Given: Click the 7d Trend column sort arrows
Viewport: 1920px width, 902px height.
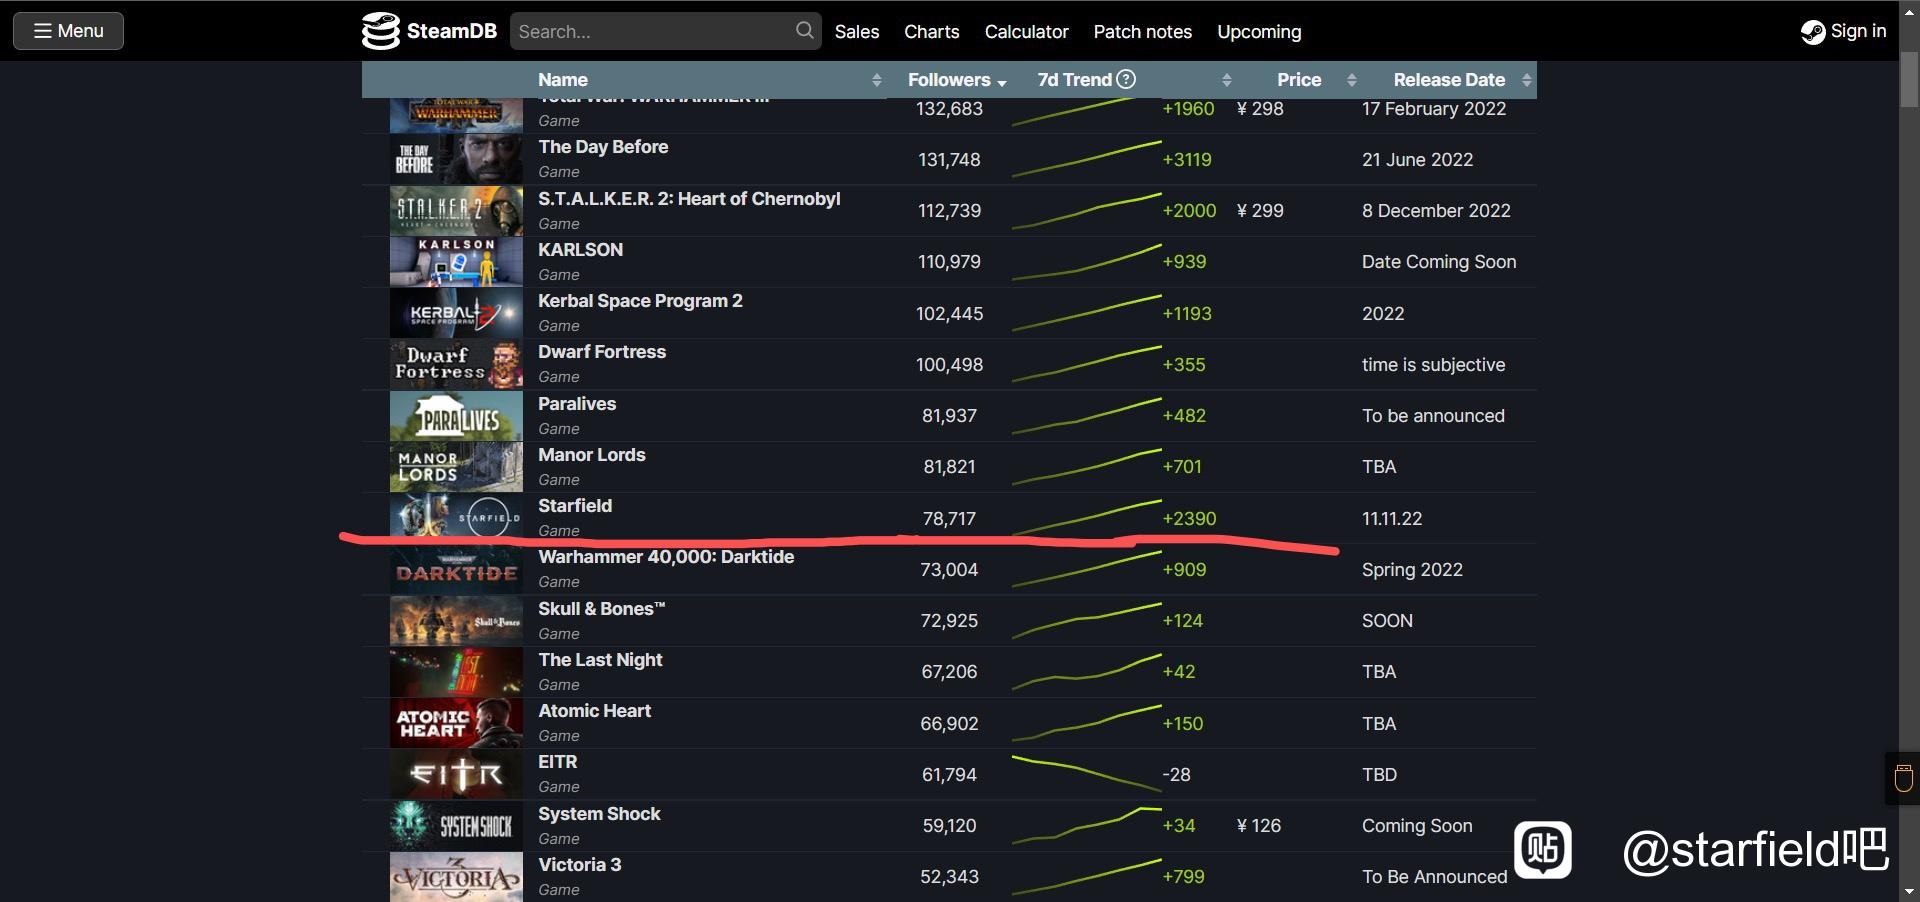Looking at the screenshot, I should [1226, 80].
